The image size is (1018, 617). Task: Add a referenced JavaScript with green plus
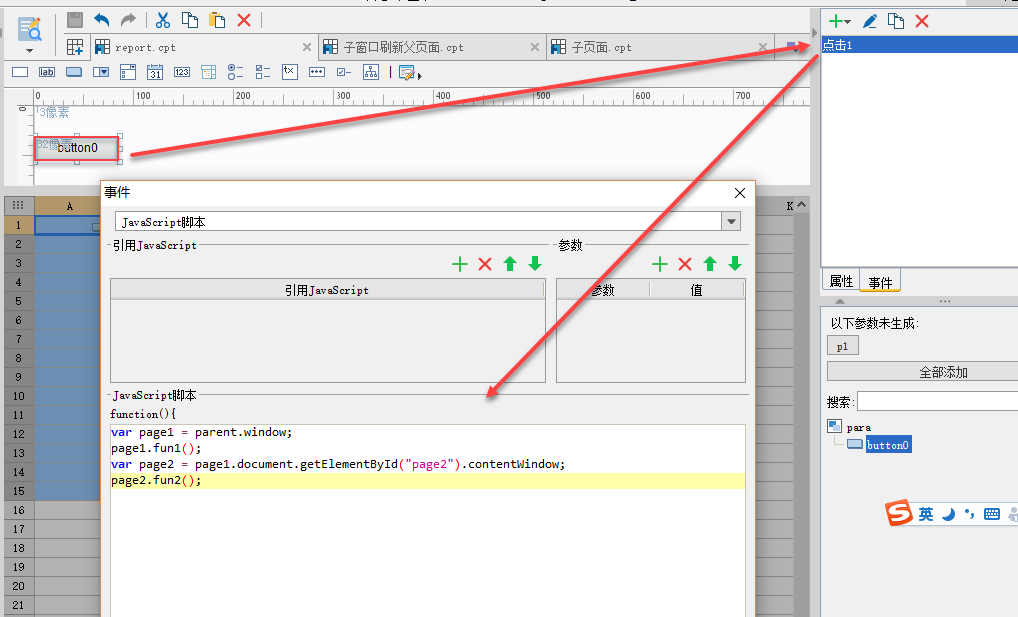pyautogui.click(x=460, y=264)
